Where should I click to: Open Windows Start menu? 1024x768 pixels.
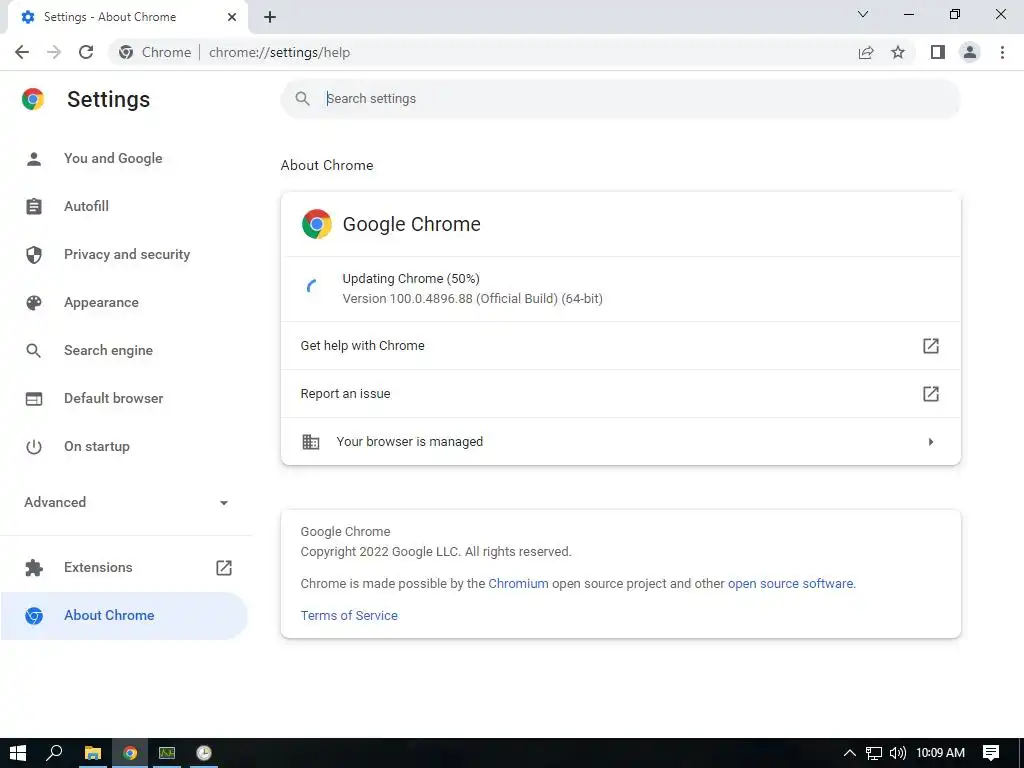18,753
